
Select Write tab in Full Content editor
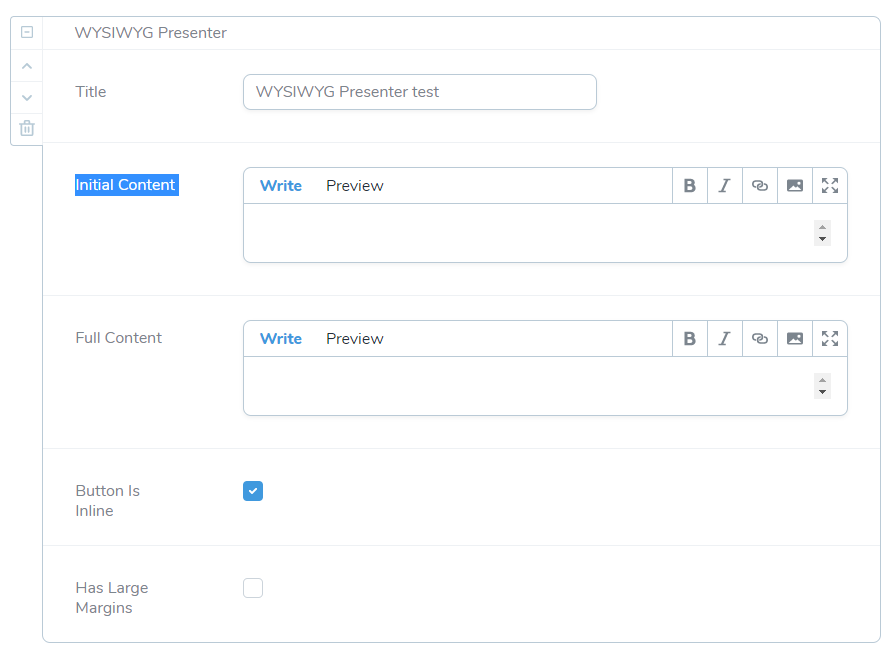280,339
